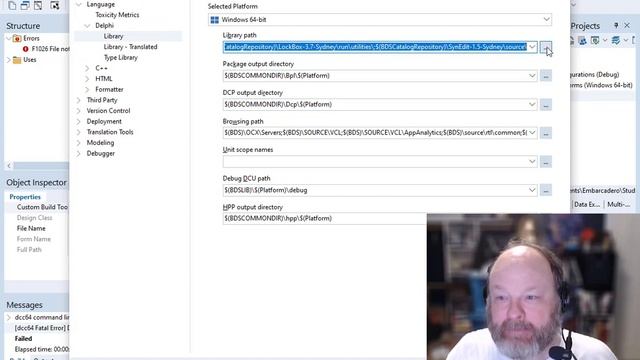Select Library - Translated page
Screen dimensions: 640x360
130,47
